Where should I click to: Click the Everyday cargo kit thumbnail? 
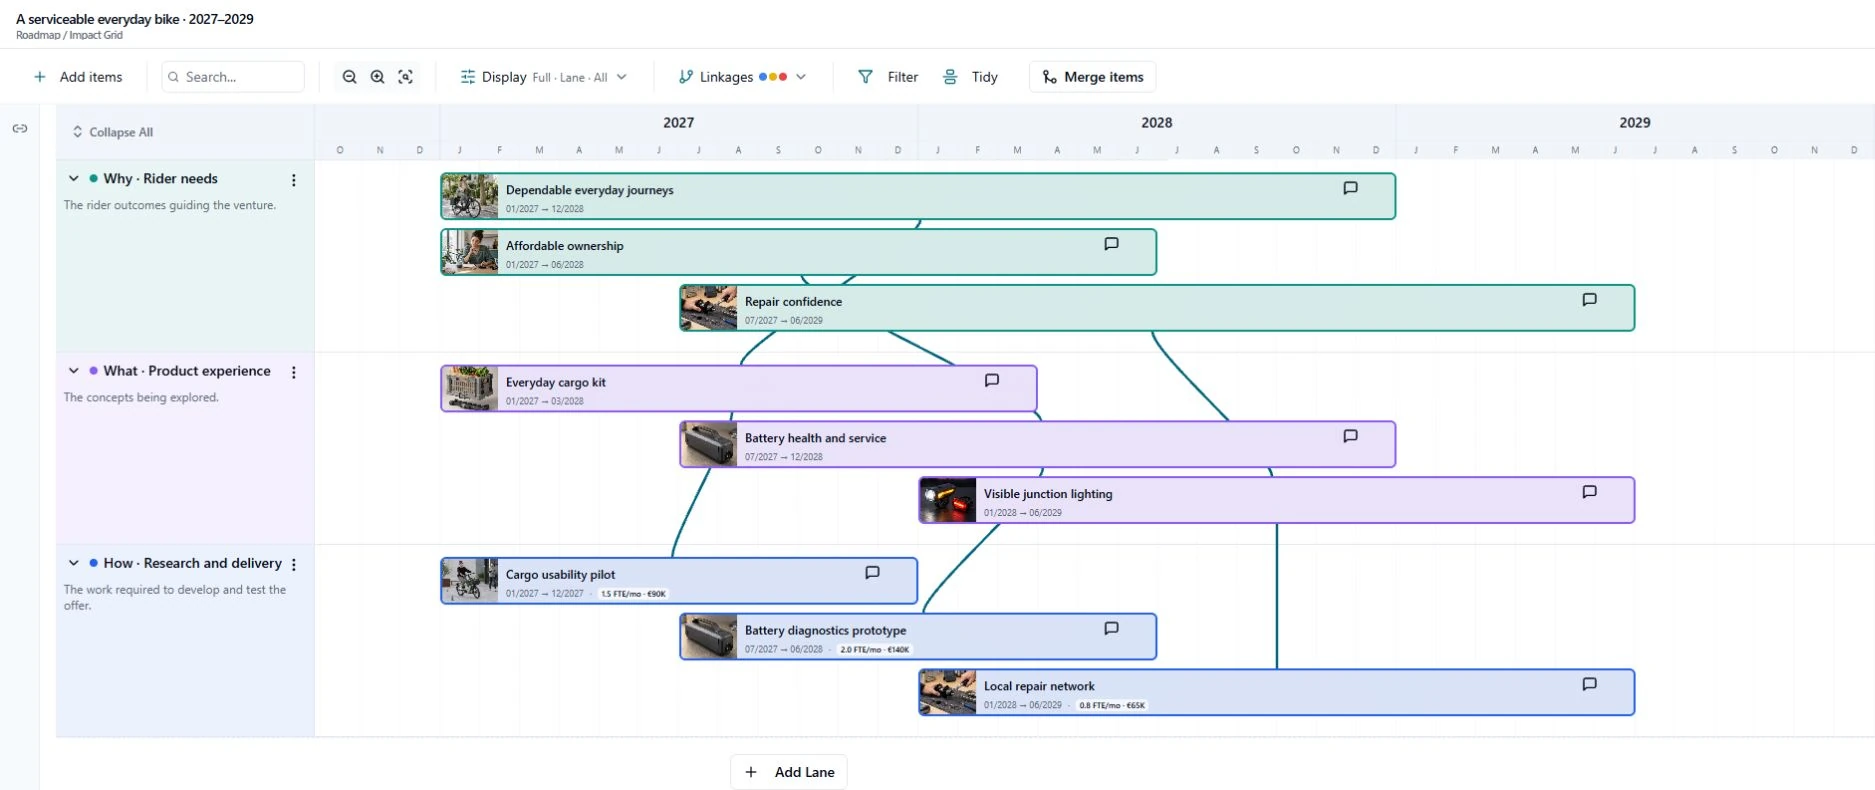470,388
